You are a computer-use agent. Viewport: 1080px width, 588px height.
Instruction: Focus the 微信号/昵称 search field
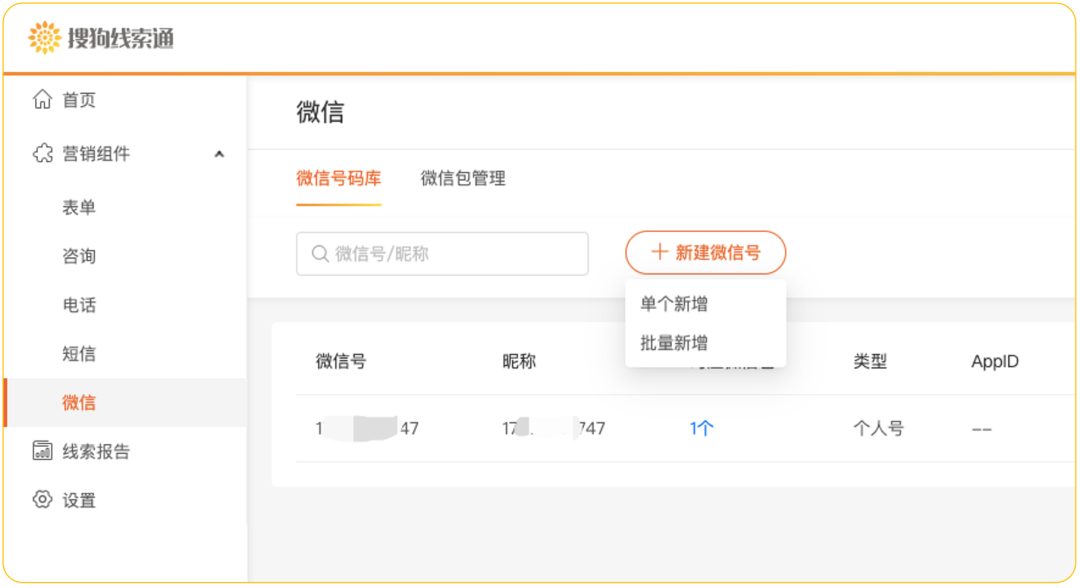click(x=442, y=254)
